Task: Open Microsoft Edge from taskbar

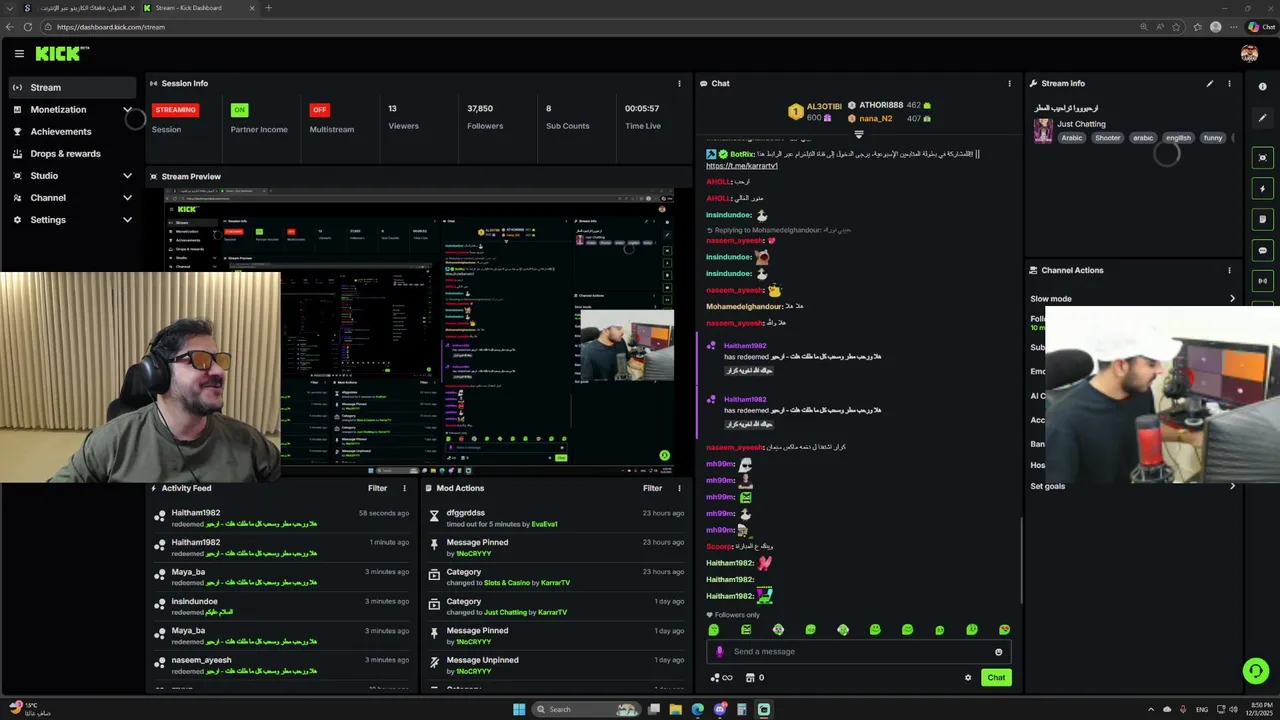Action: pyautogui.click(x=697, y=709)
